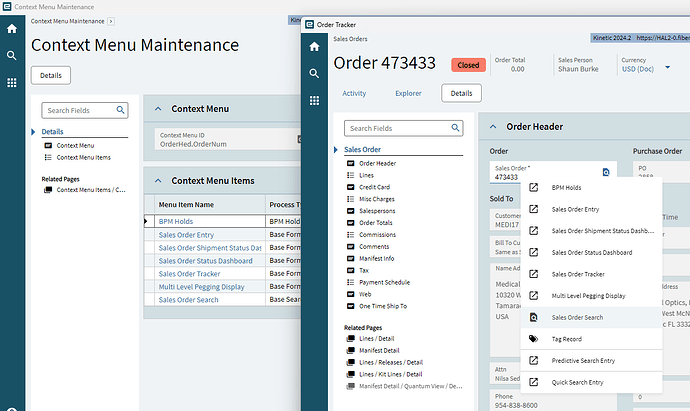This screenshot has height=411, width=690.
Task: Collapse the Order Header panel
Action: (x=492, y=127)
